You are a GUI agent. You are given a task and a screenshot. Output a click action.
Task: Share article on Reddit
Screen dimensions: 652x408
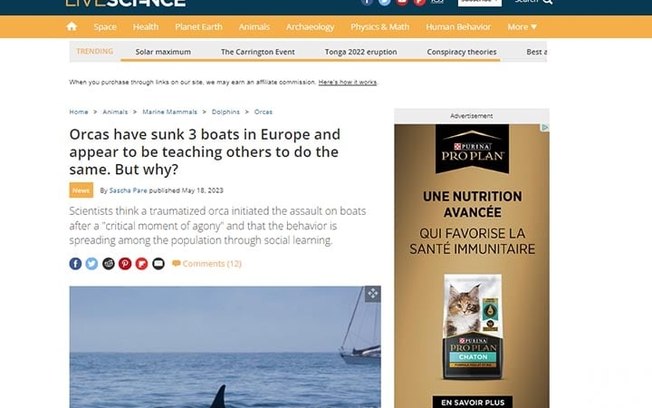pyautogui.click(x=109, y=264)
